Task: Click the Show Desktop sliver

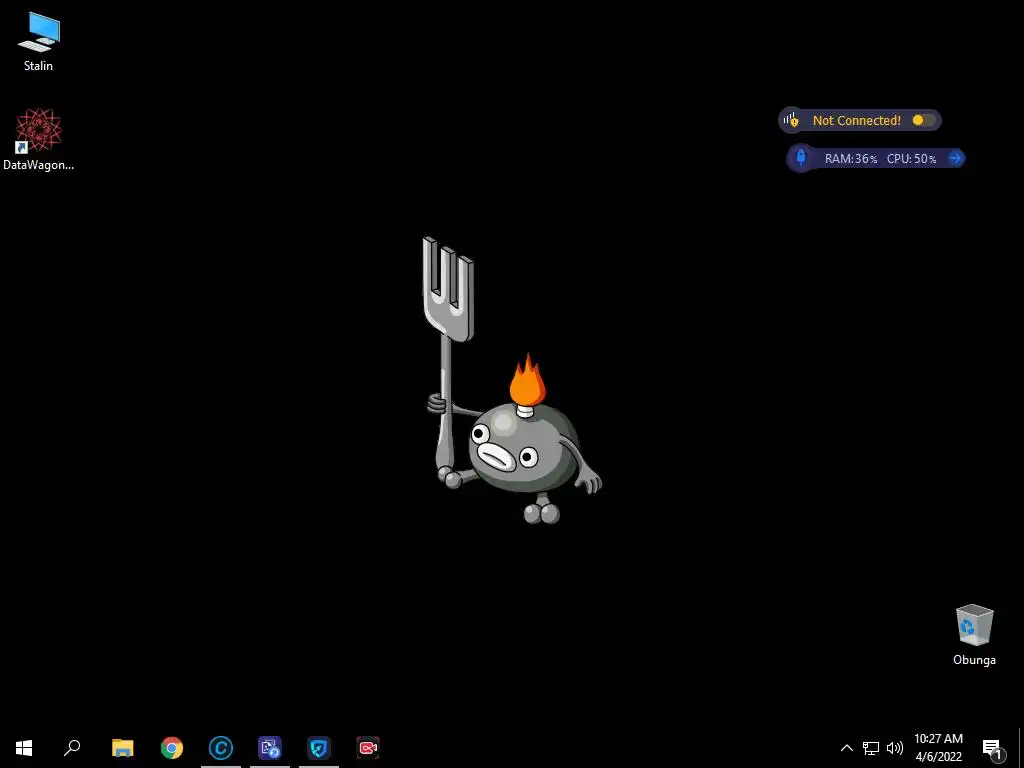Action: point(1021,748)
